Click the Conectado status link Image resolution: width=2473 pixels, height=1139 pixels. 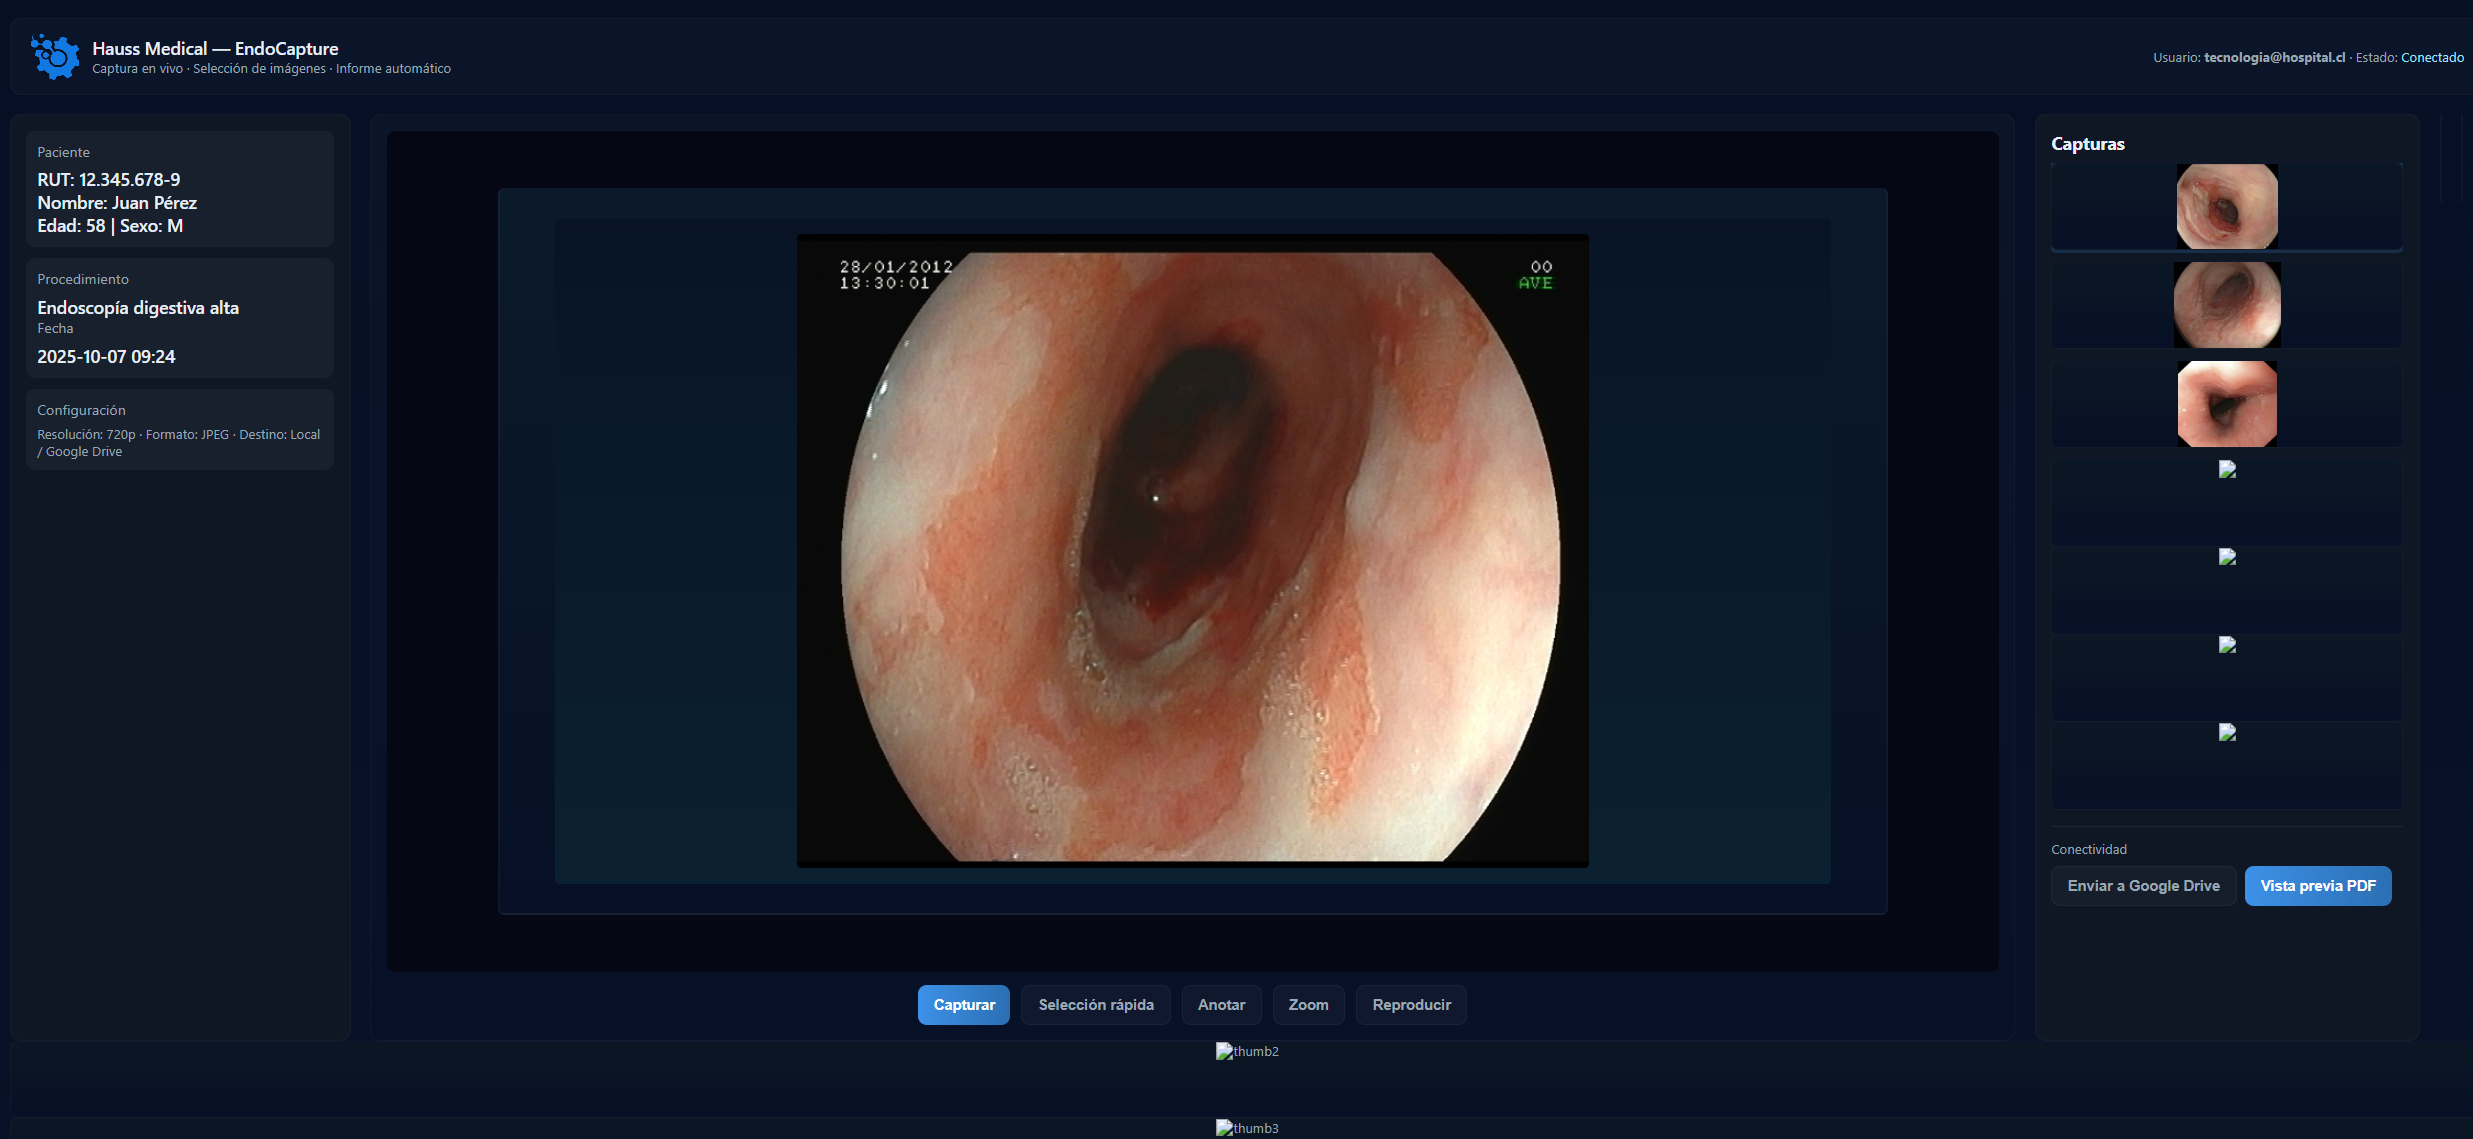click(2431, 57)
